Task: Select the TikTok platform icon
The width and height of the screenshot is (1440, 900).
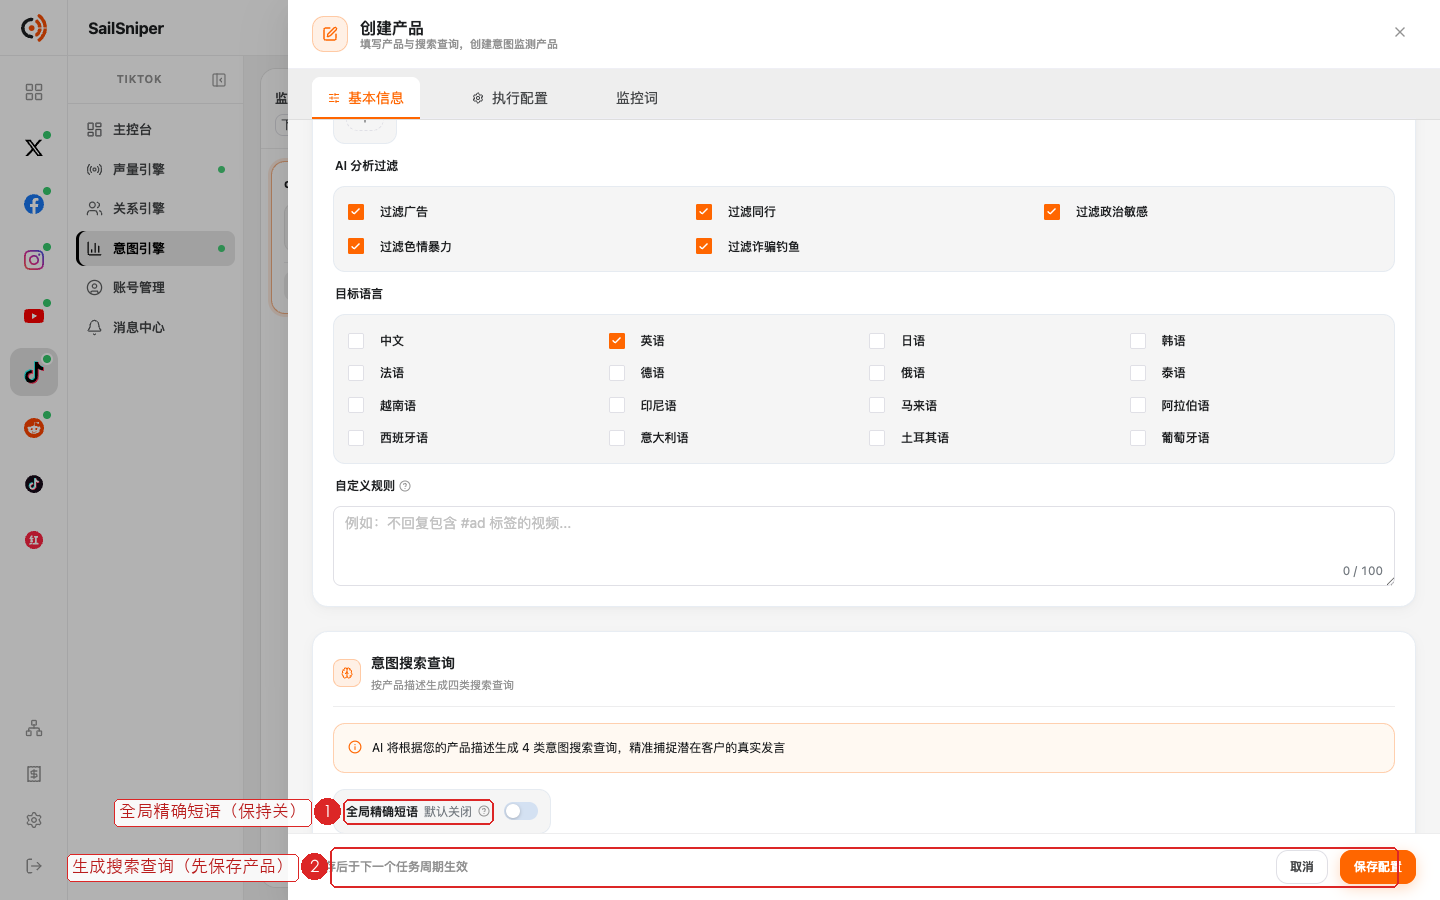Action: point(34,372)
